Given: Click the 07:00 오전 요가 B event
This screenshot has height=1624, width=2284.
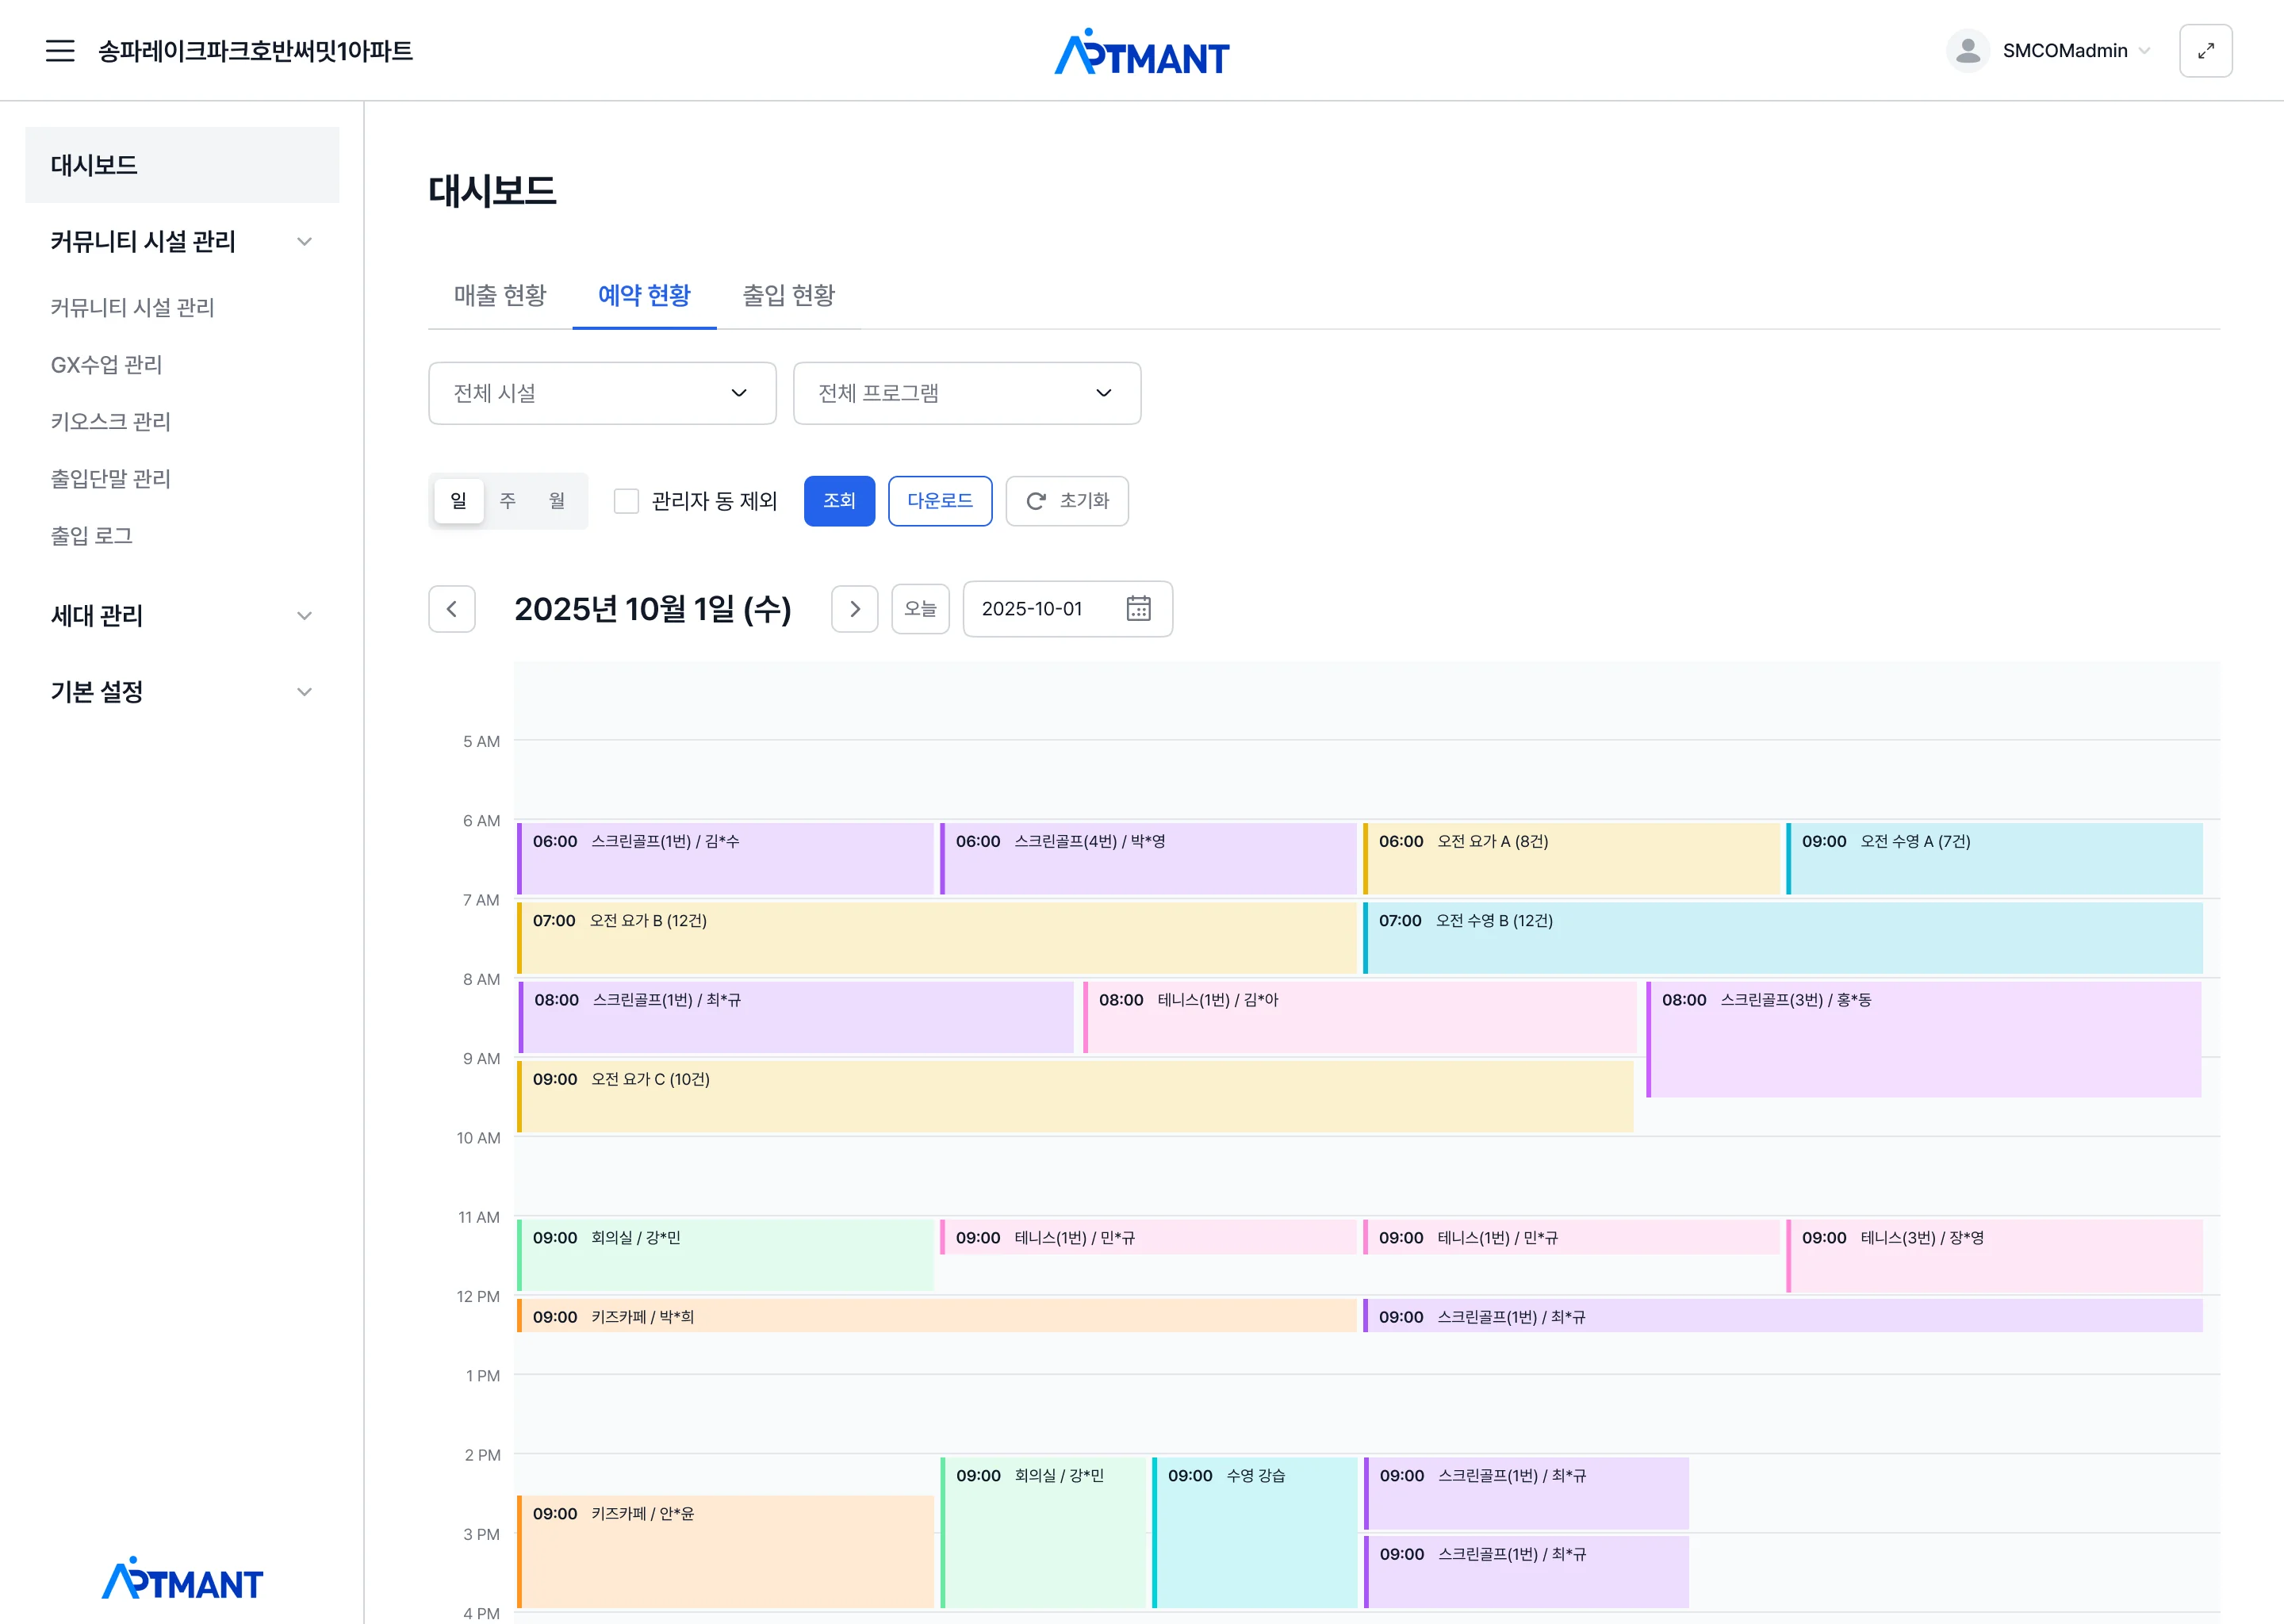Looking at the screenshot, I should 936,938.
